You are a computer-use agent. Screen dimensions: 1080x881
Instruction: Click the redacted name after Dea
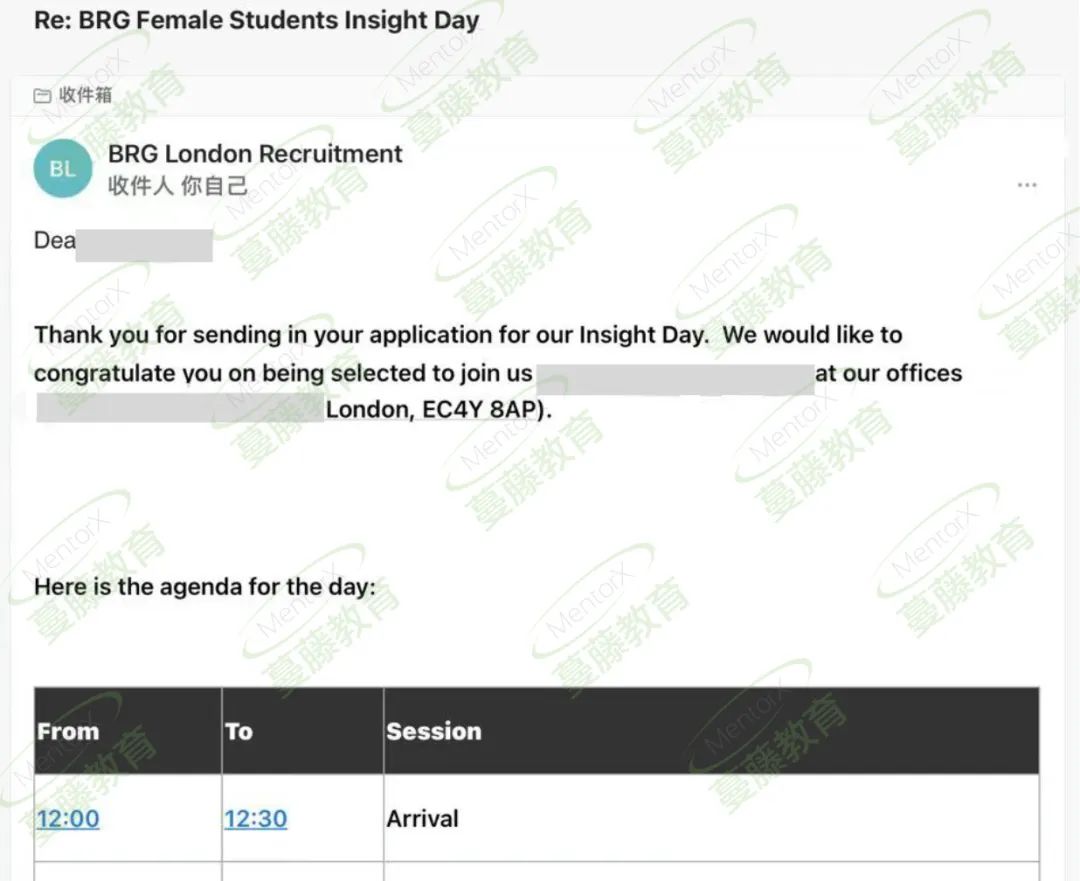click(144, 245)
